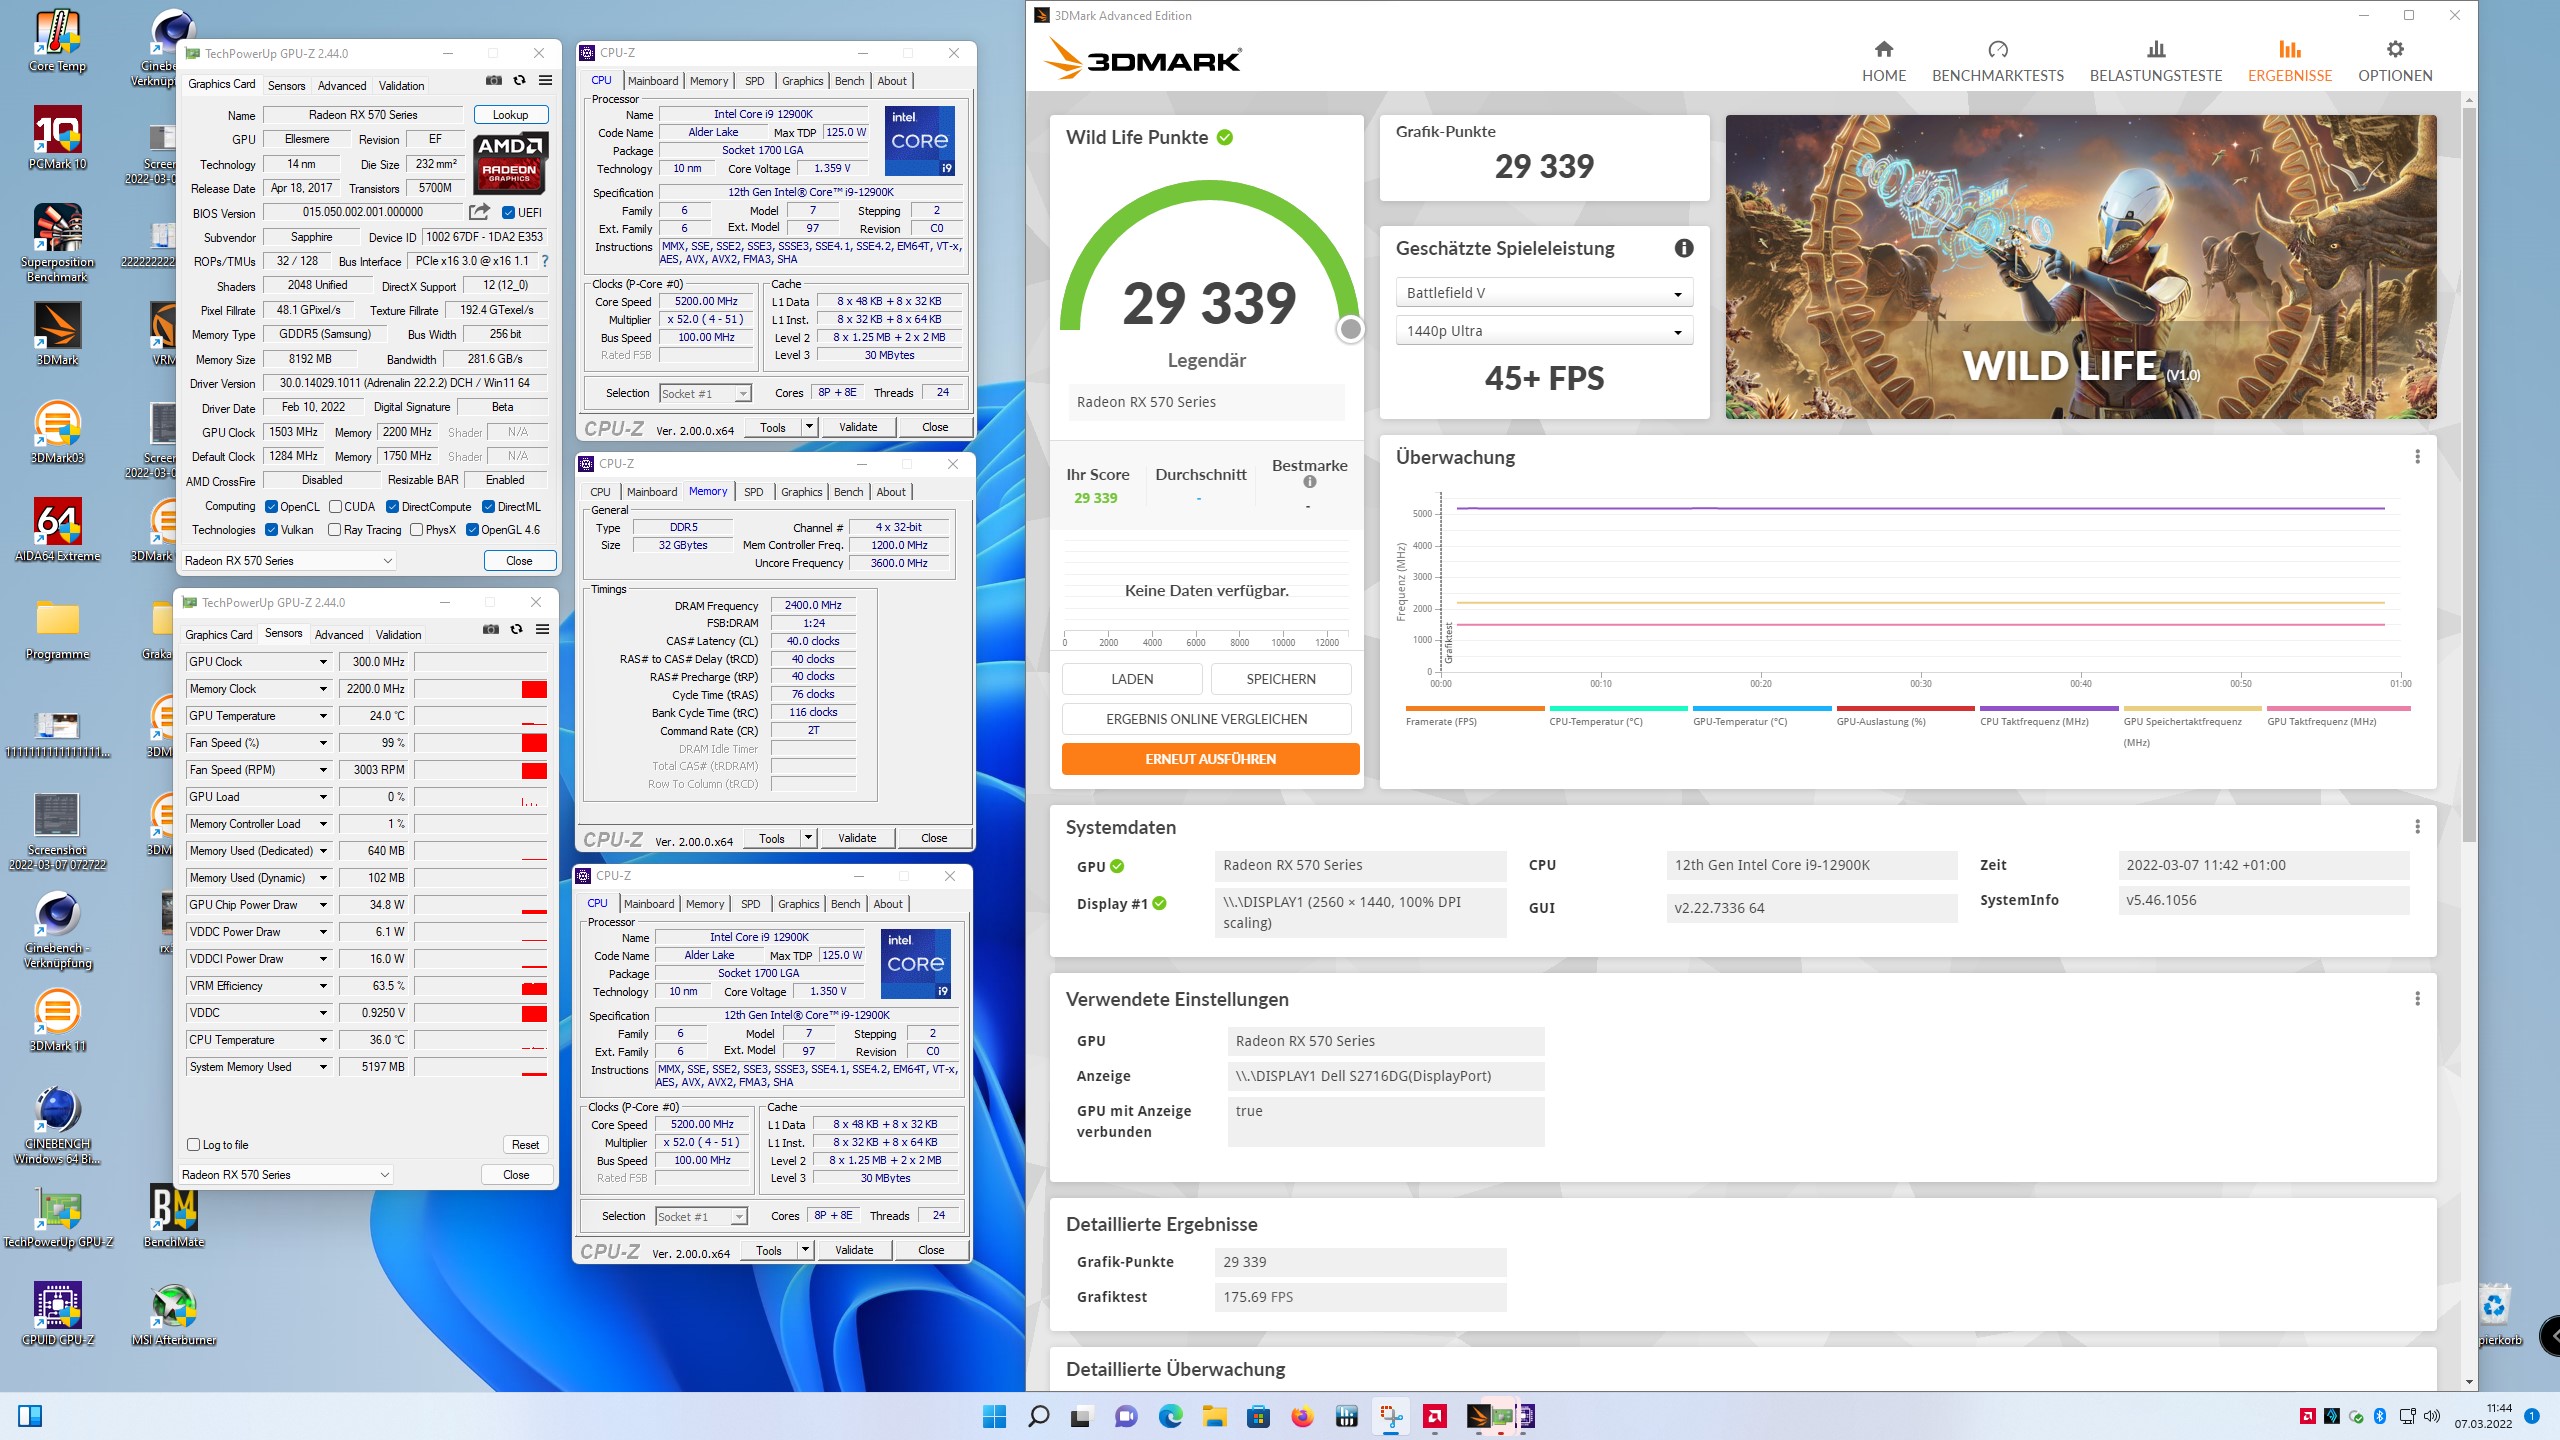Click the SPEICHERN button in 3DMark
This screenshot has width=2560, height=1440.
point(1281,679)
